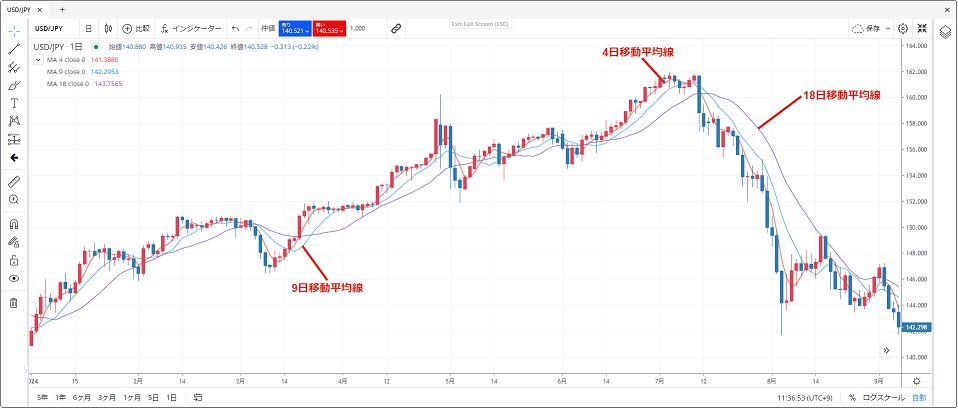
Task: Collapse the MA indicator legend arrow
Action: pyautogui.click(x=39, y=59)
